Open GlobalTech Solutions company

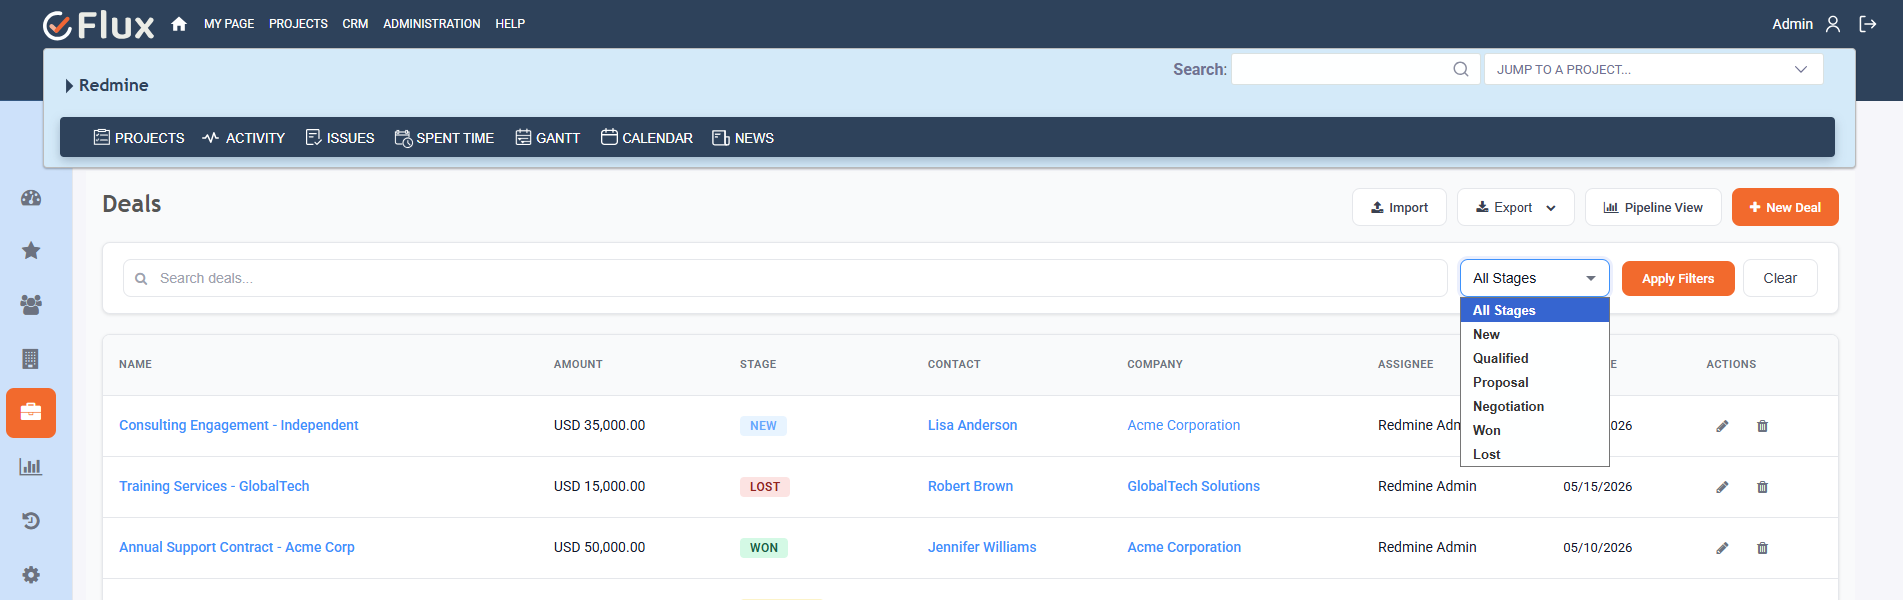(1193, 486)
